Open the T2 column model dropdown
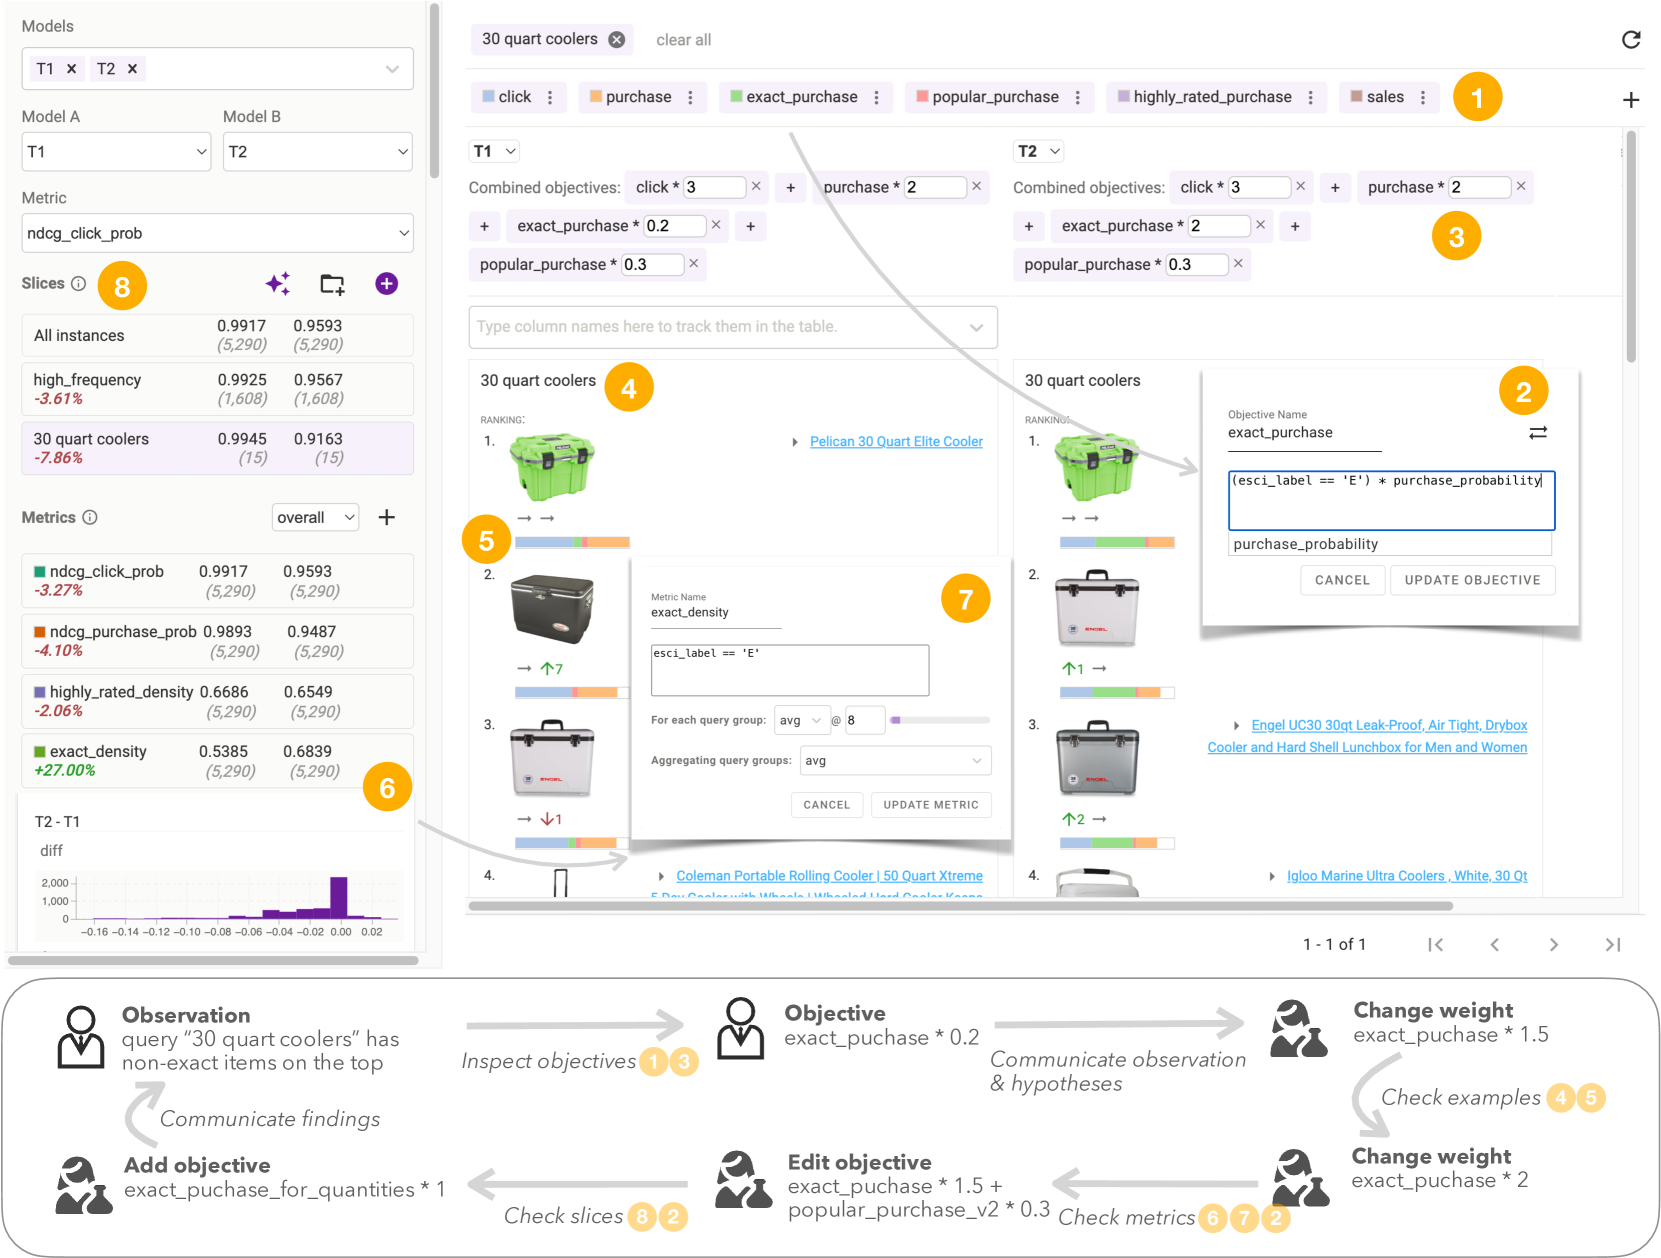Image resolution: width=1661 pixels, height=1258 pixels. 1039,151
